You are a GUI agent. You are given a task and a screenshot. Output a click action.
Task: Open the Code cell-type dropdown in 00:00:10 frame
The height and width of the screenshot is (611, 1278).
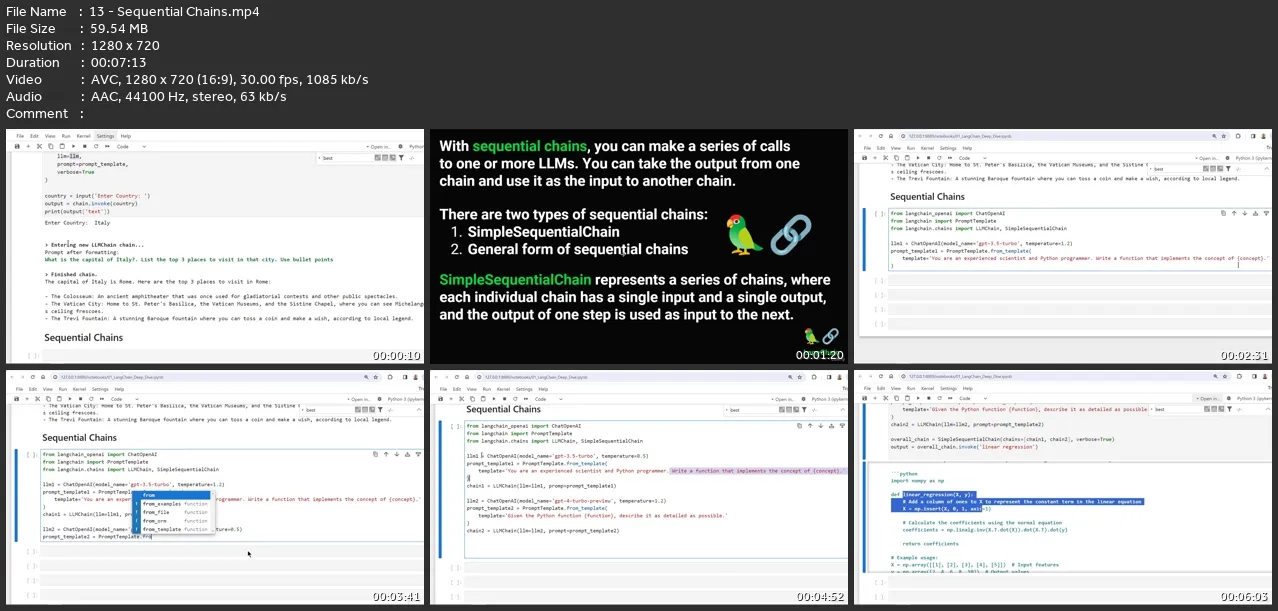[x=131, y=147]
